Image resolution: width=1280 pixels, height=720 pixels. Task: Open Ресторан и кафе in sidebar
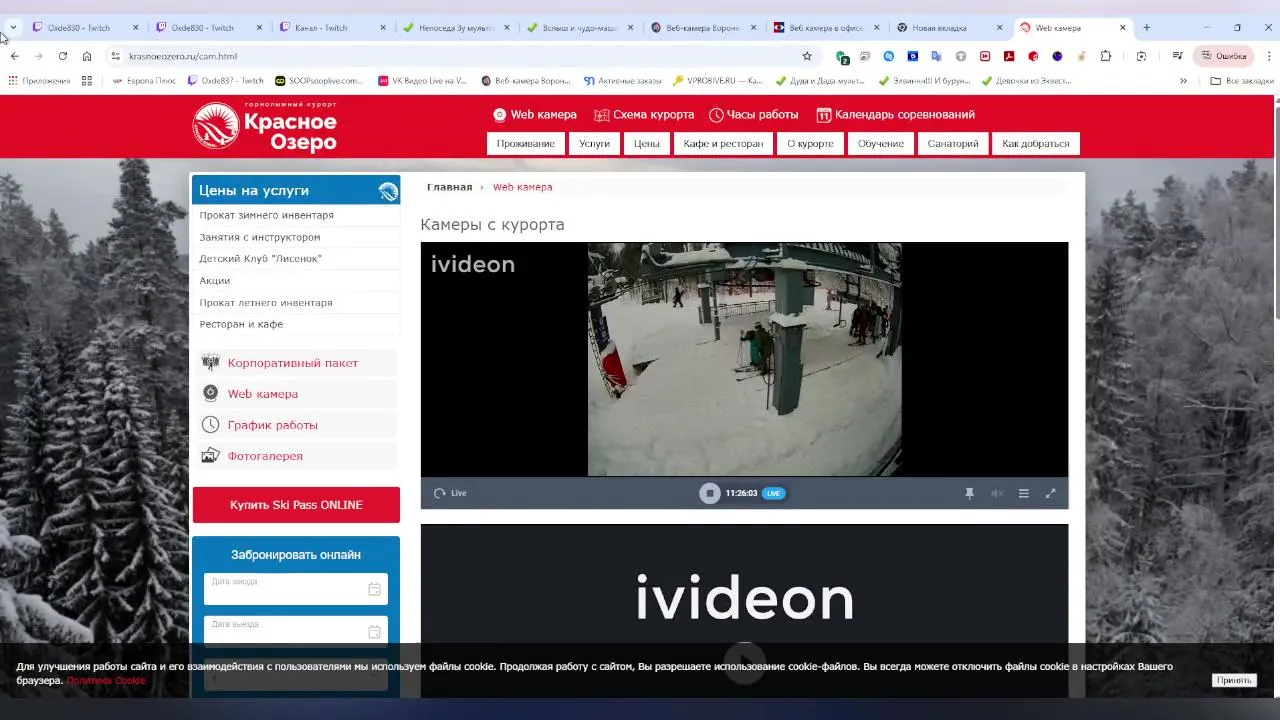[241, 325]
